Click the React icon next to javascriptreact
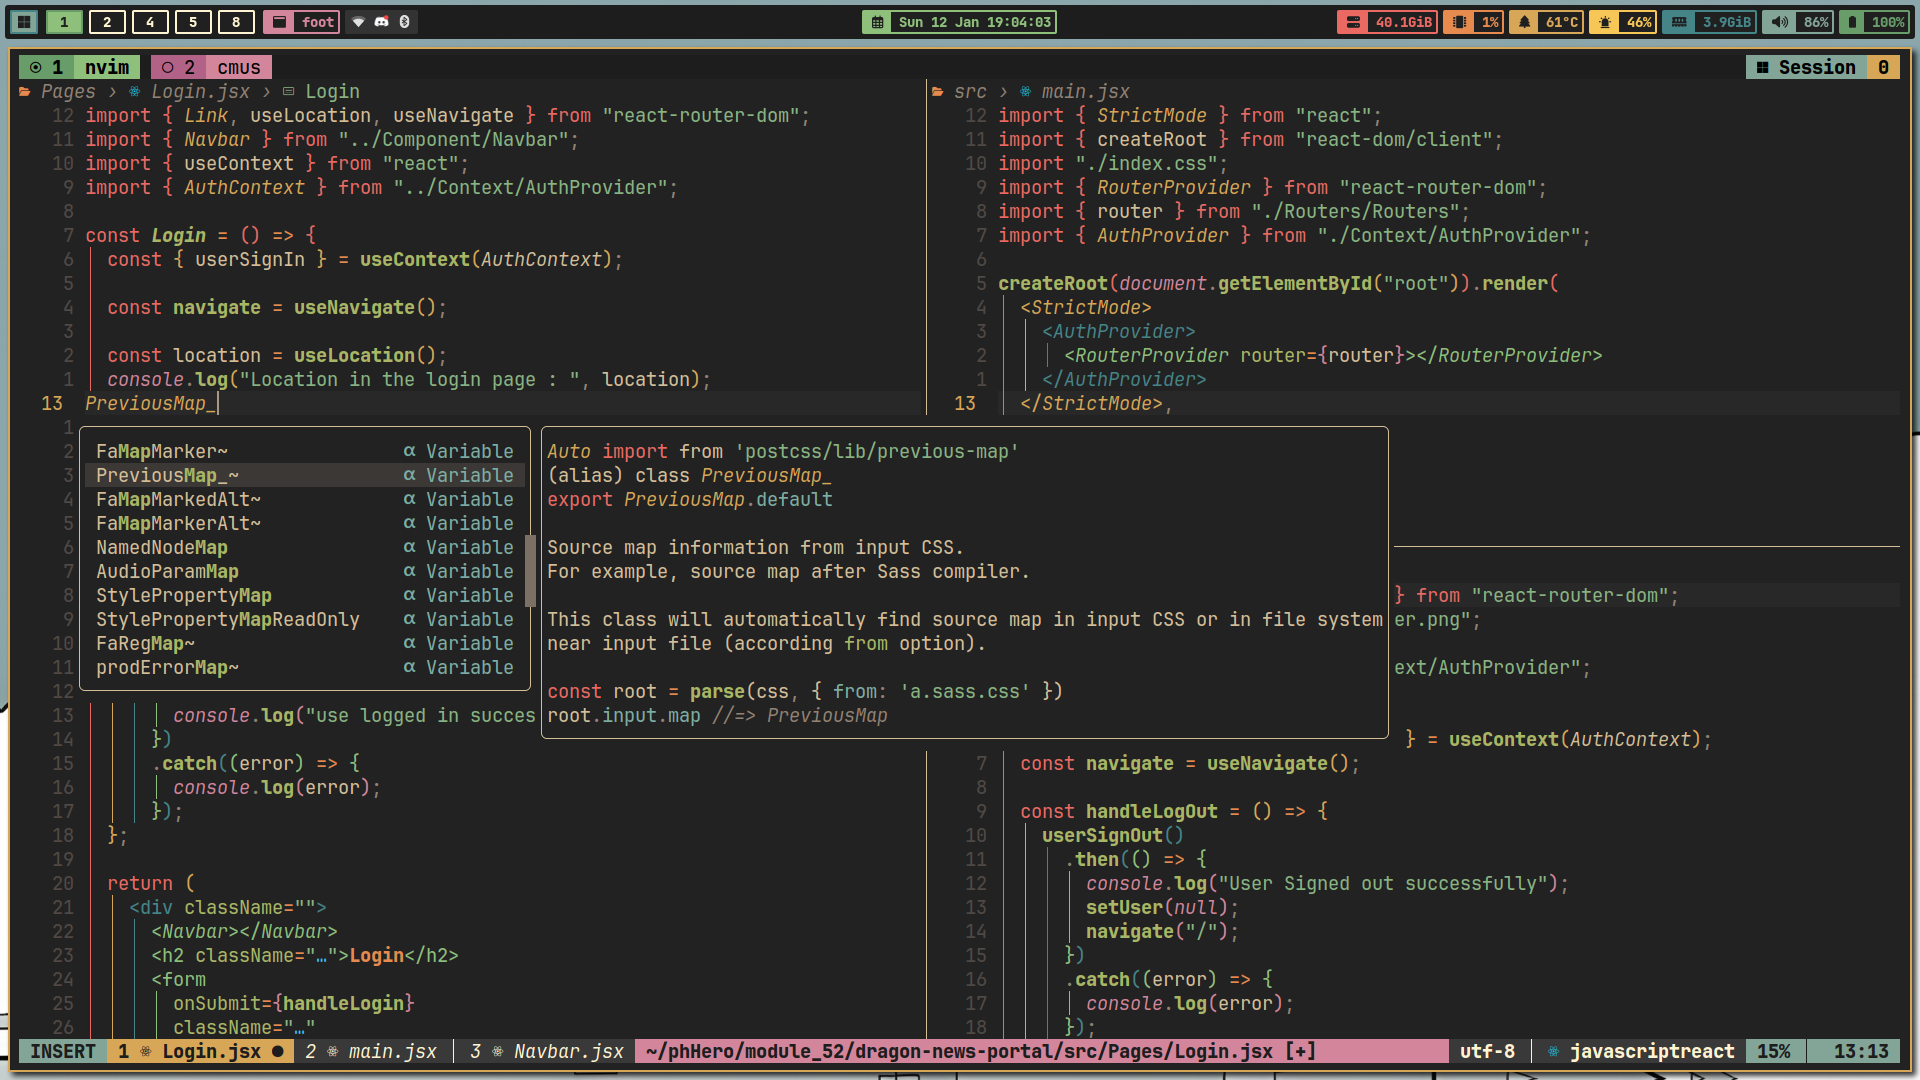The image size is (1920, 1080). (1553, 1051)
